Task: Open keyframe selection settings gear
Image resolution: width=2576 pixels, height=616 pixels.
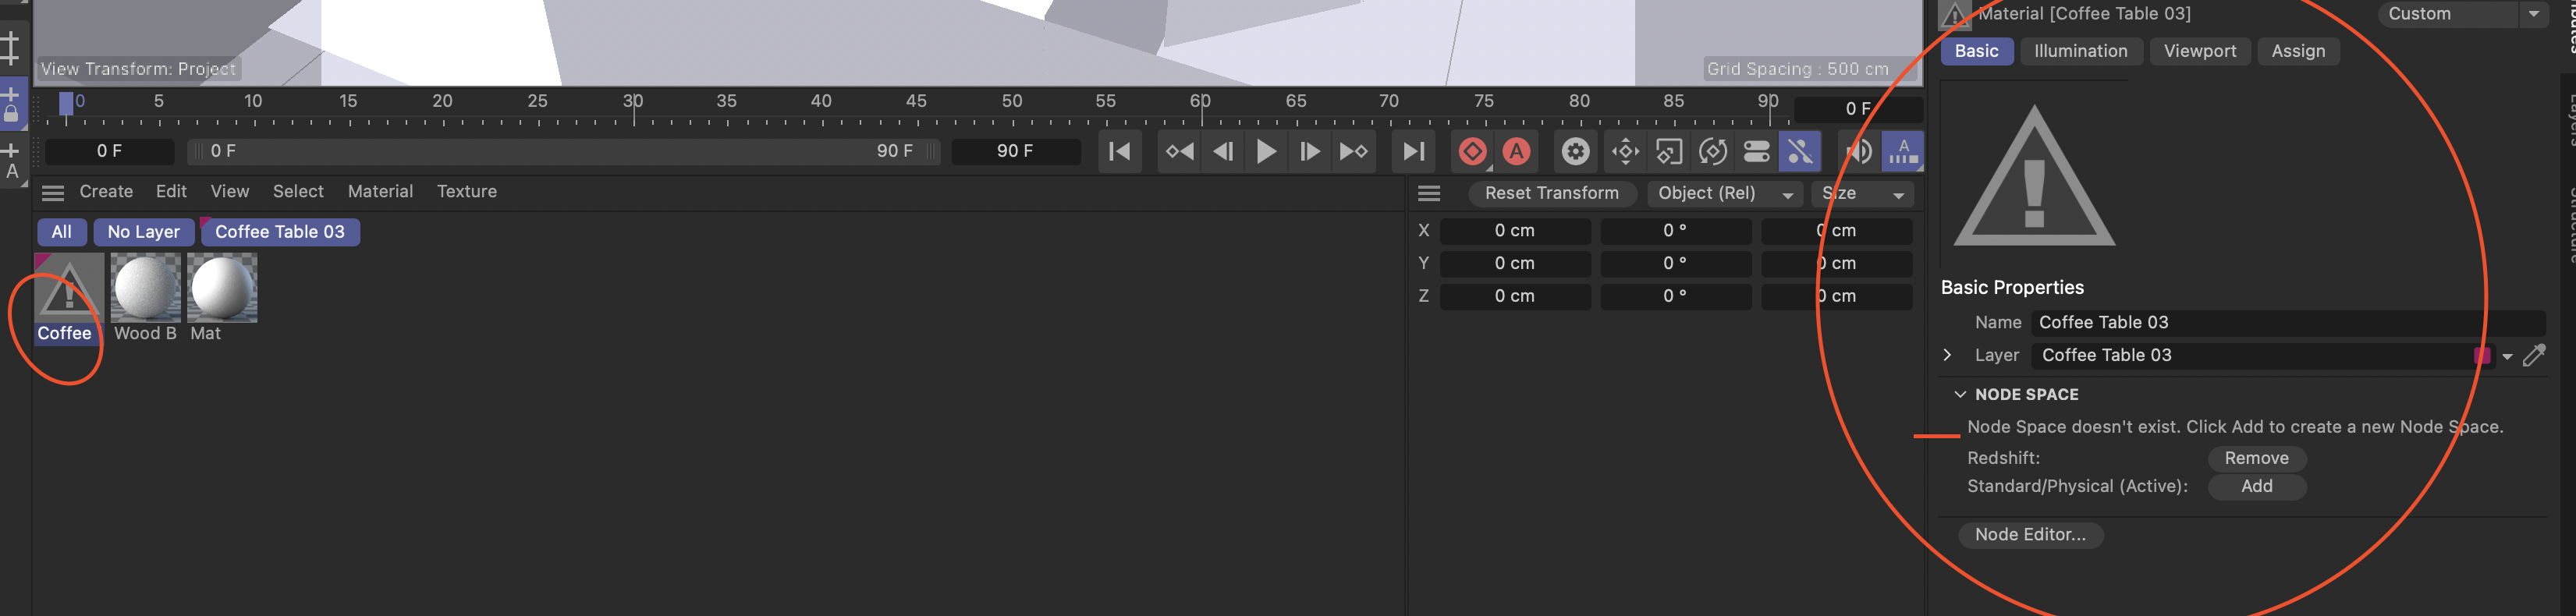Action: 1575,152
